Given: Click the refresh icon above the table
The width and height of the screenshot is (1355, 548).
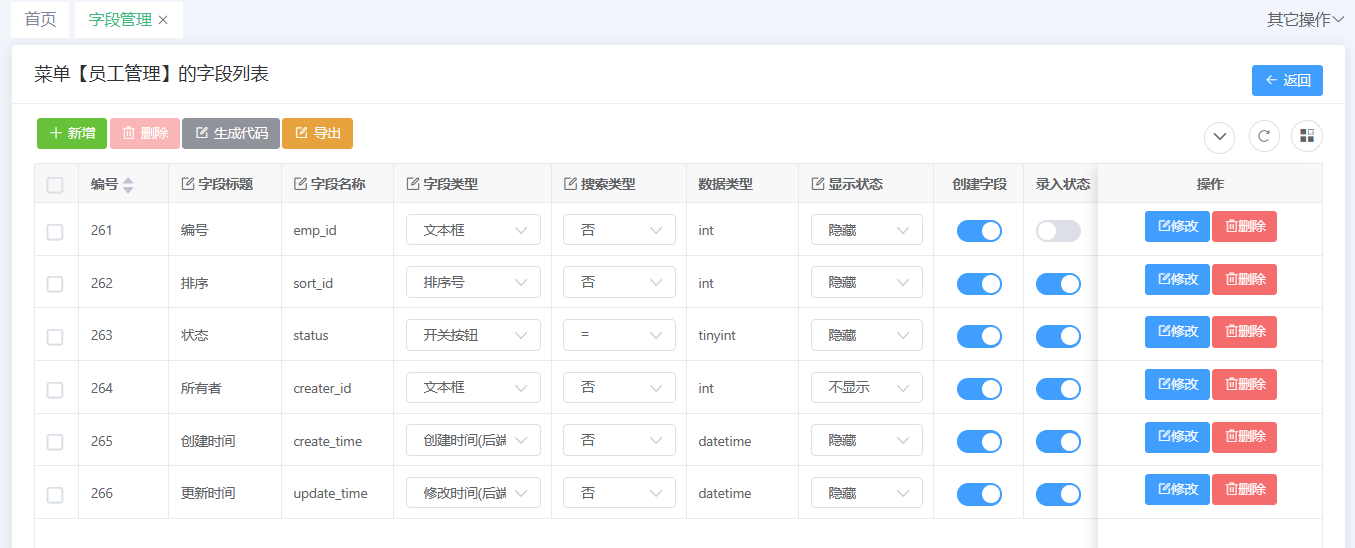Looking at the screenshot, I should tap(1264, 136).
